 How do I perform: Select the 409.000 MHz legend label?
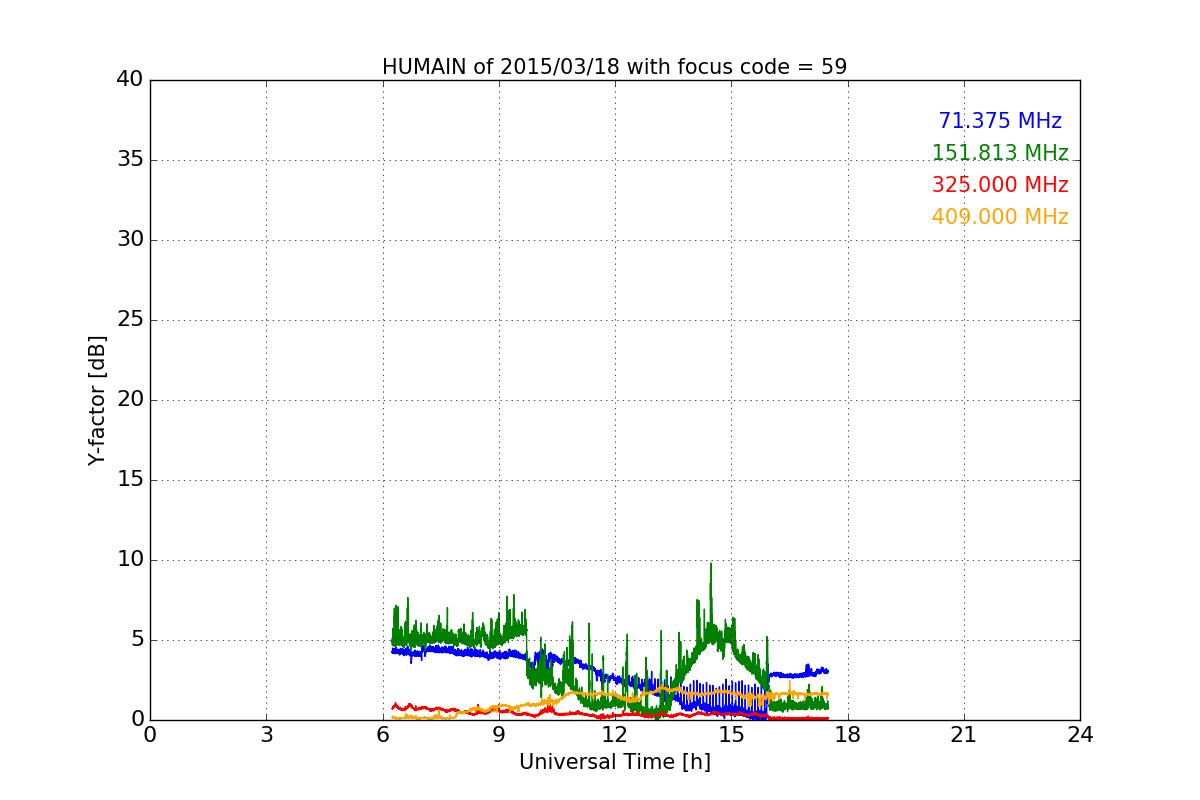click(x=1000, y=217)
